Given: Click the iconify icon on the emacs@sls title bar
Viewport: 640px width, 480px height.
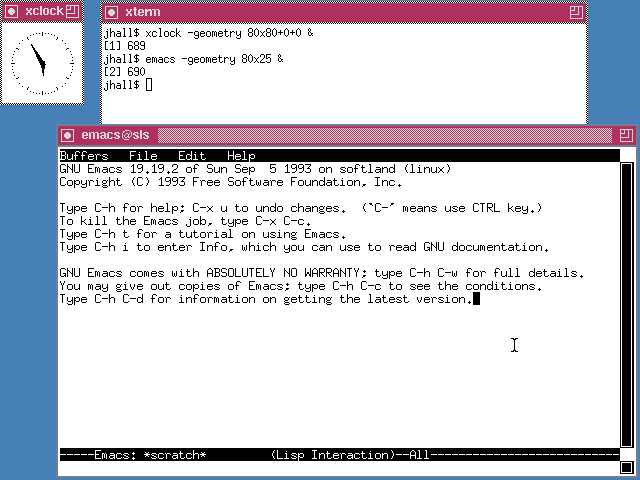Looking at the screenshot, I should [x=67, y=135].
